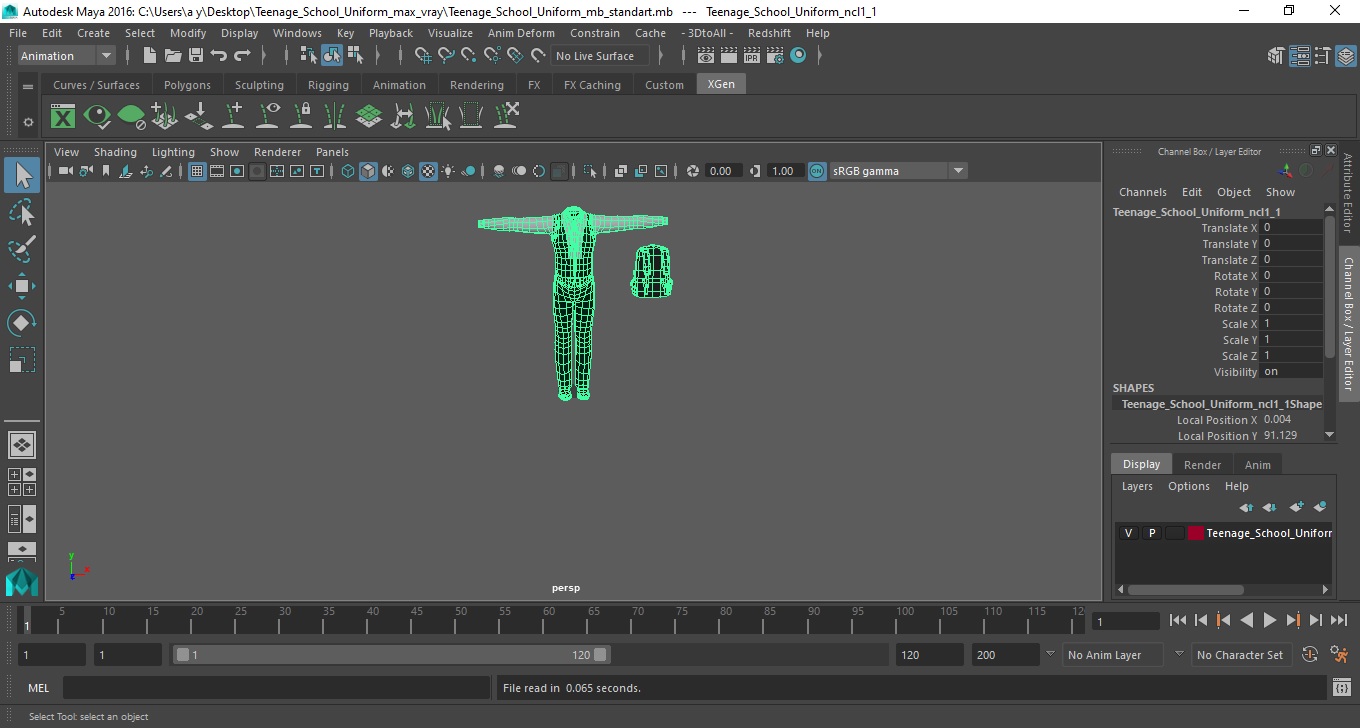Screen dimensions: 1360x728
Task: Click the XGen window shelf icon
Action: click(63, 116)
